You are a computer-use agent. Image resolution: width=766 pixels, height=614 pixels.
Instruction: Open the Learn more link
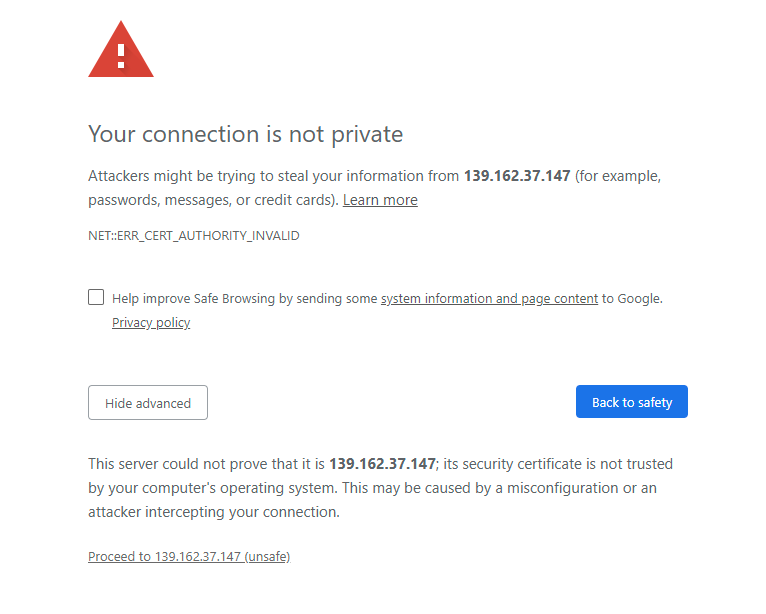[380, 200]
